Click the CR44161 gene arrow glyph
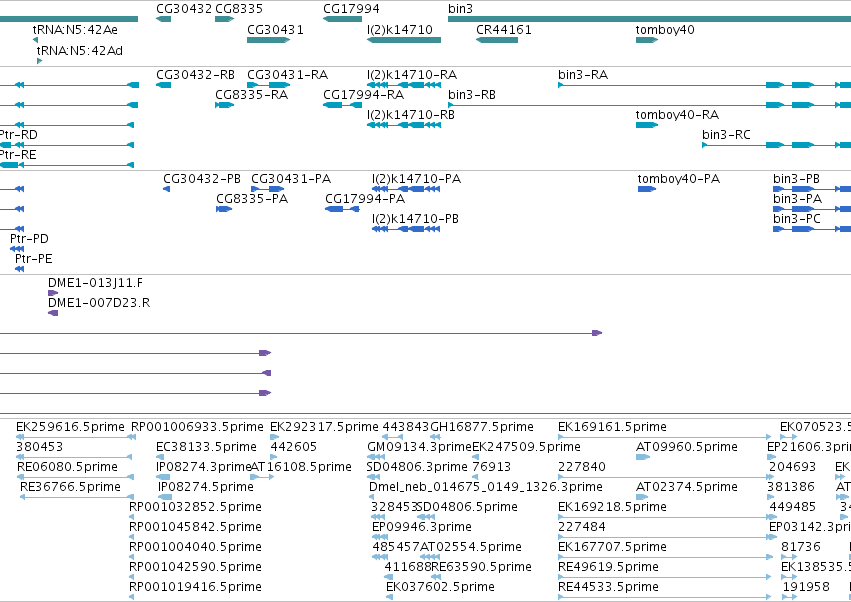 [x=497, y=40]
